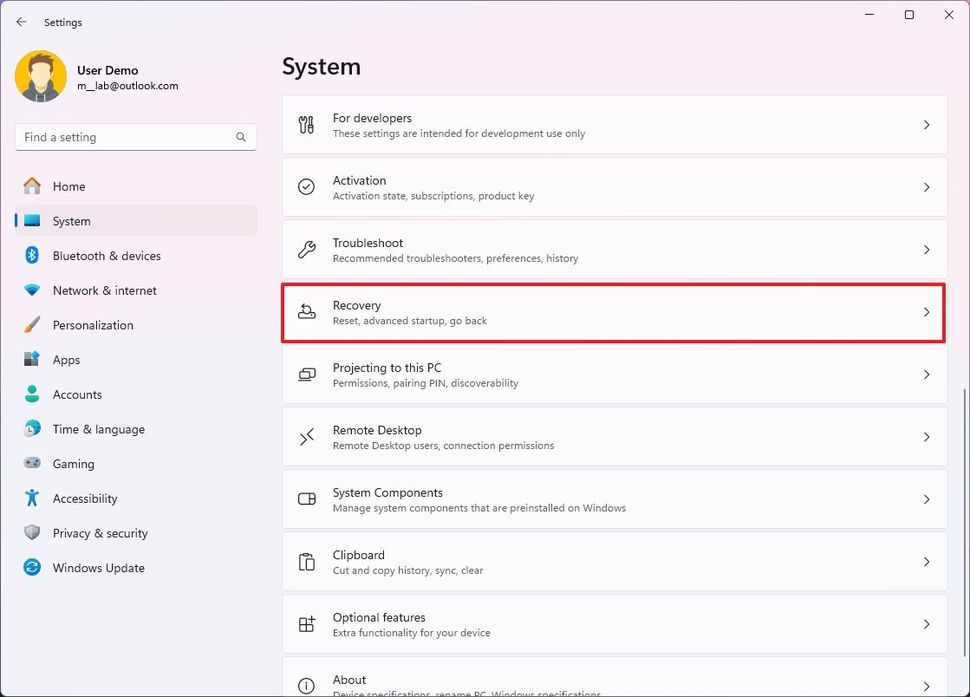Go to Bluetooth & devices section
The image size is (970, 697).
tap(106, 256)
